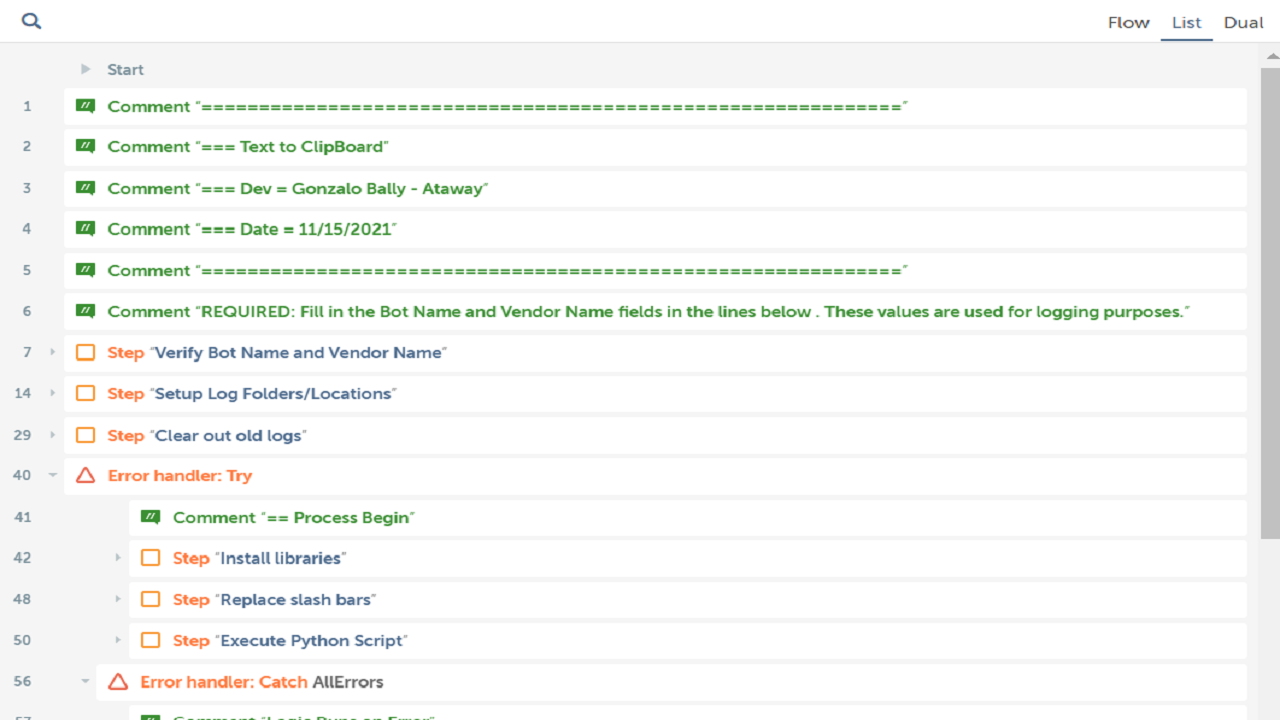Click line number 2 in the gutter
Image resolution: width=1280 pixels, height=720 pixels.
pyautogui.click(x=27, y=147)
